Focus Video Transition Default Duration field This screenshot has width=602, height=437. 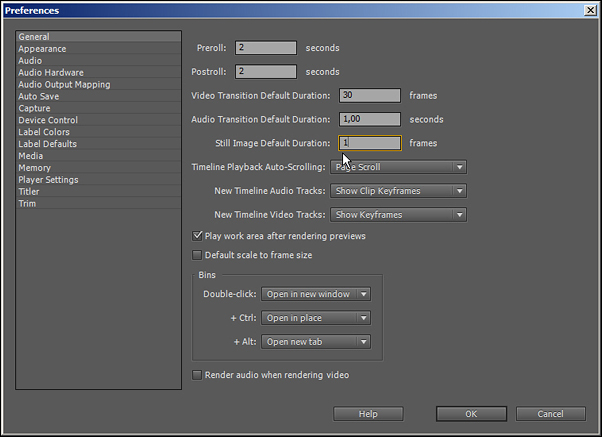point(369,95)
